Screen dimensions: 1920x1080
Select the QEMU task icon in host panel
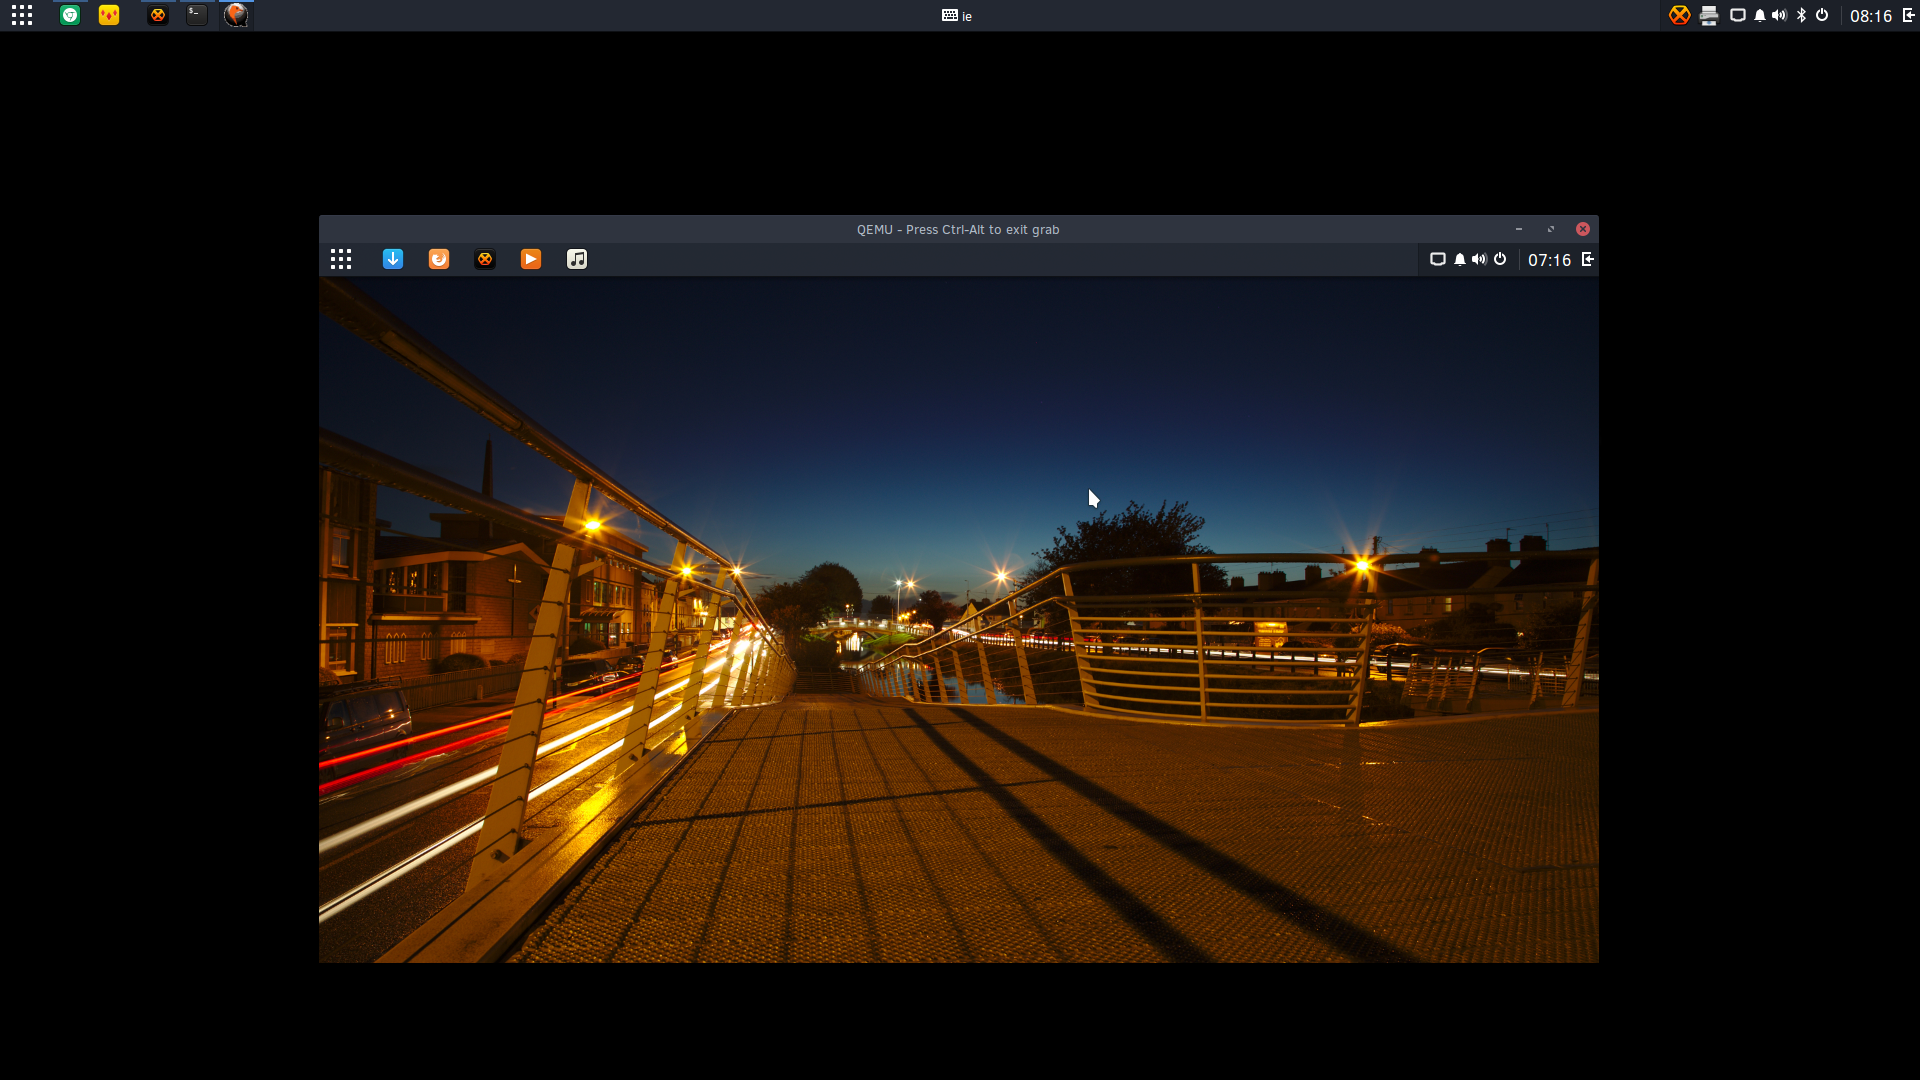pyautogui.click(x=236, y=15)
